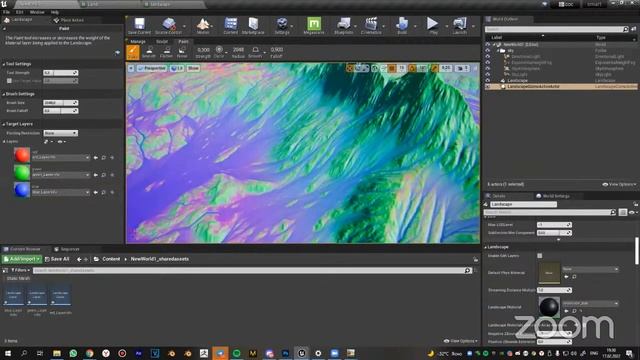Screen dimensions: 640x360
Task: Click the viewport camera speed button
Action: point(462,68)
